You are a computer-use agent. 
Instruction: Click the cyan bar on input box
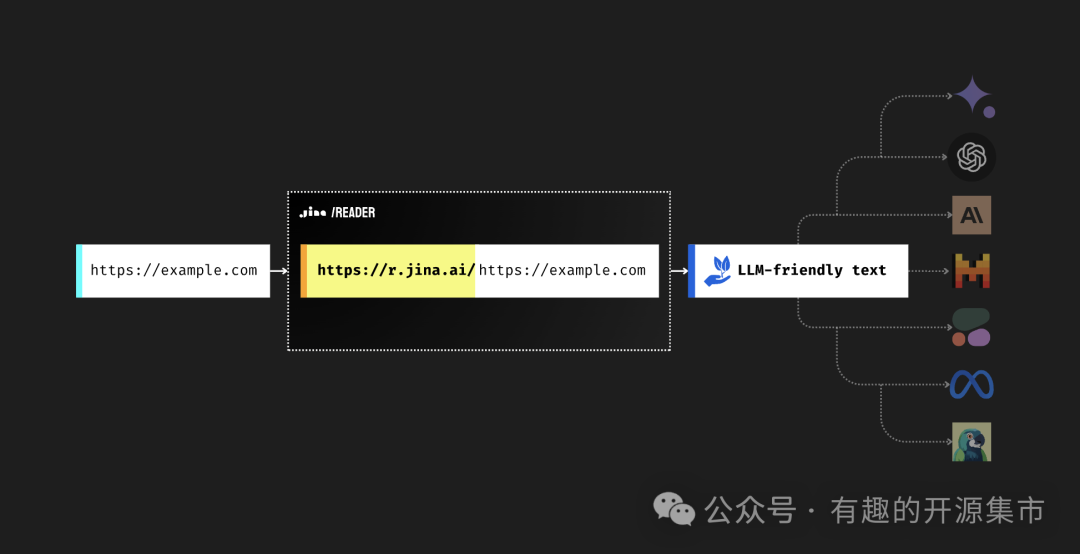(79, 271)
